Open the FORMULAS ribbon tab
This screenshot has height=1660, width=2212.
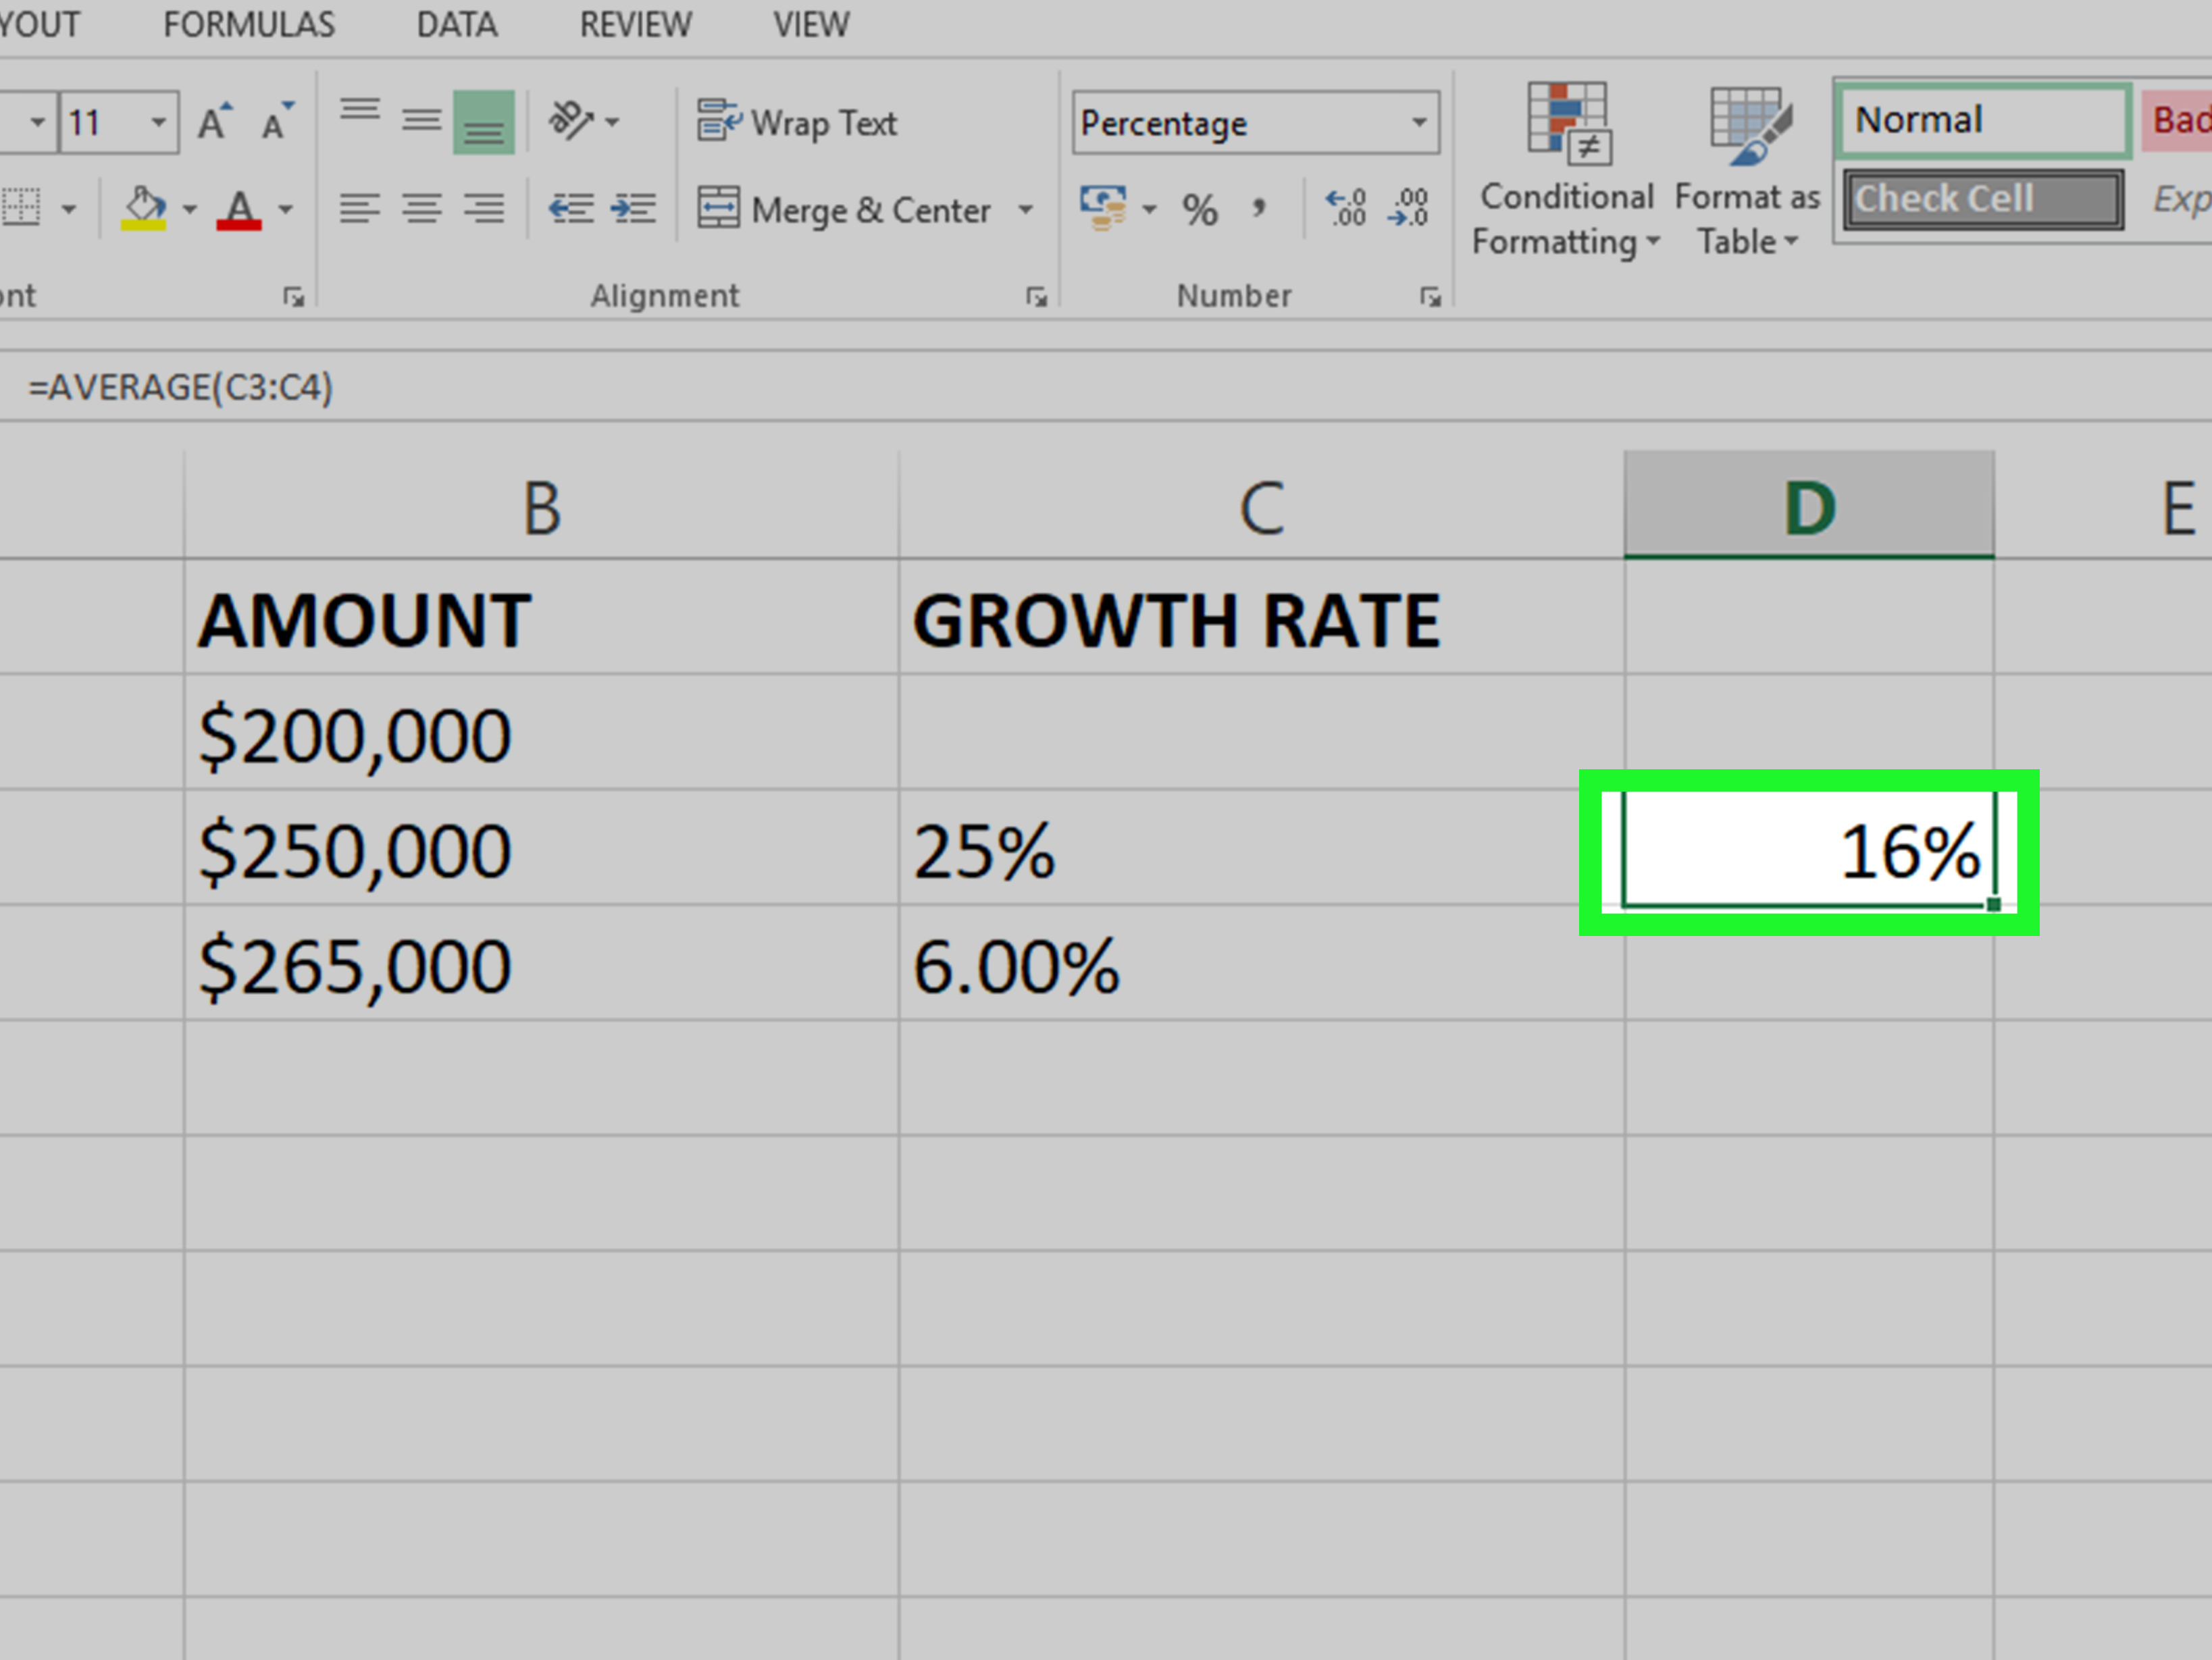pyautogui.click(x=249, y=24)
